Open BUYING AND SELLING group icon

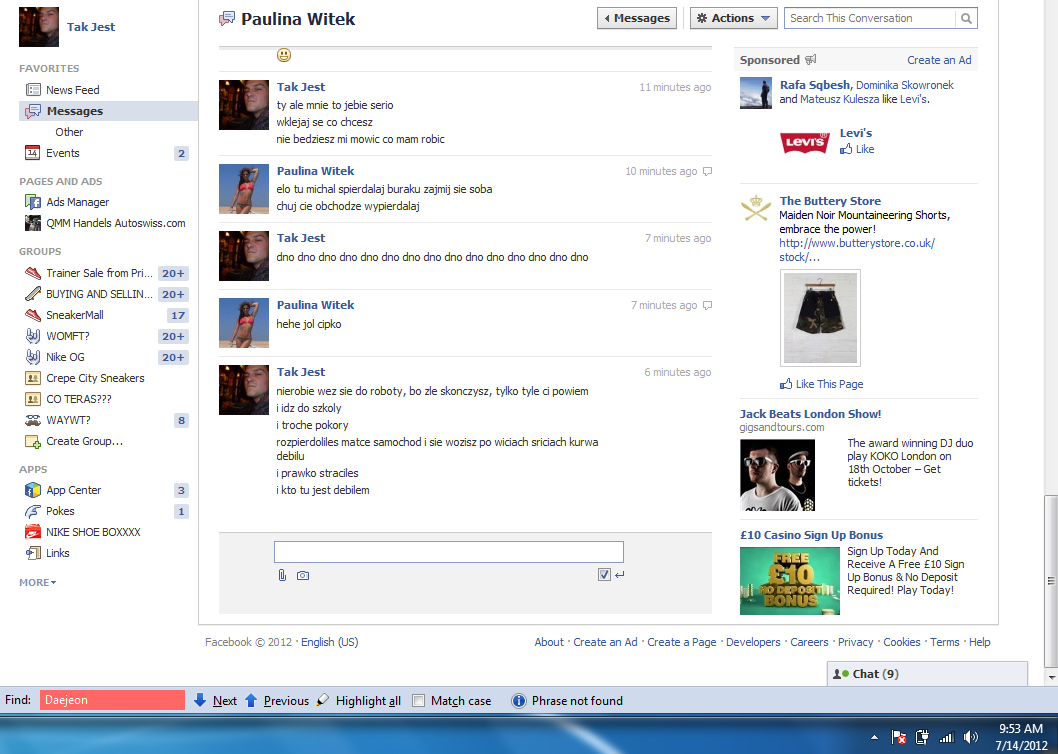pyautogui.click(x=33, y=294)
